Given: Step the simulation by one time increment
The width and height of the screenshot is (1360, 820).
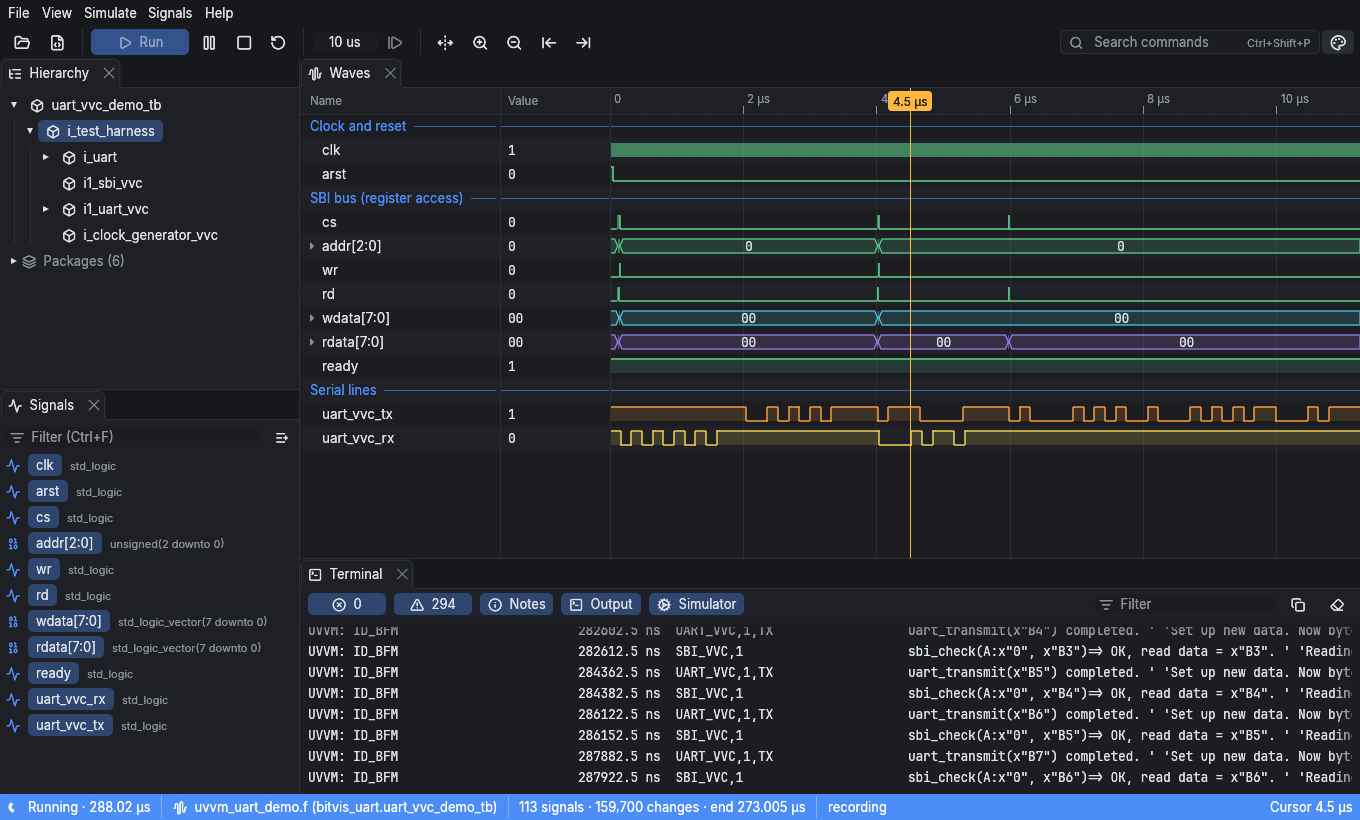Looking at the screenshot, I should [x=395, y=42].
